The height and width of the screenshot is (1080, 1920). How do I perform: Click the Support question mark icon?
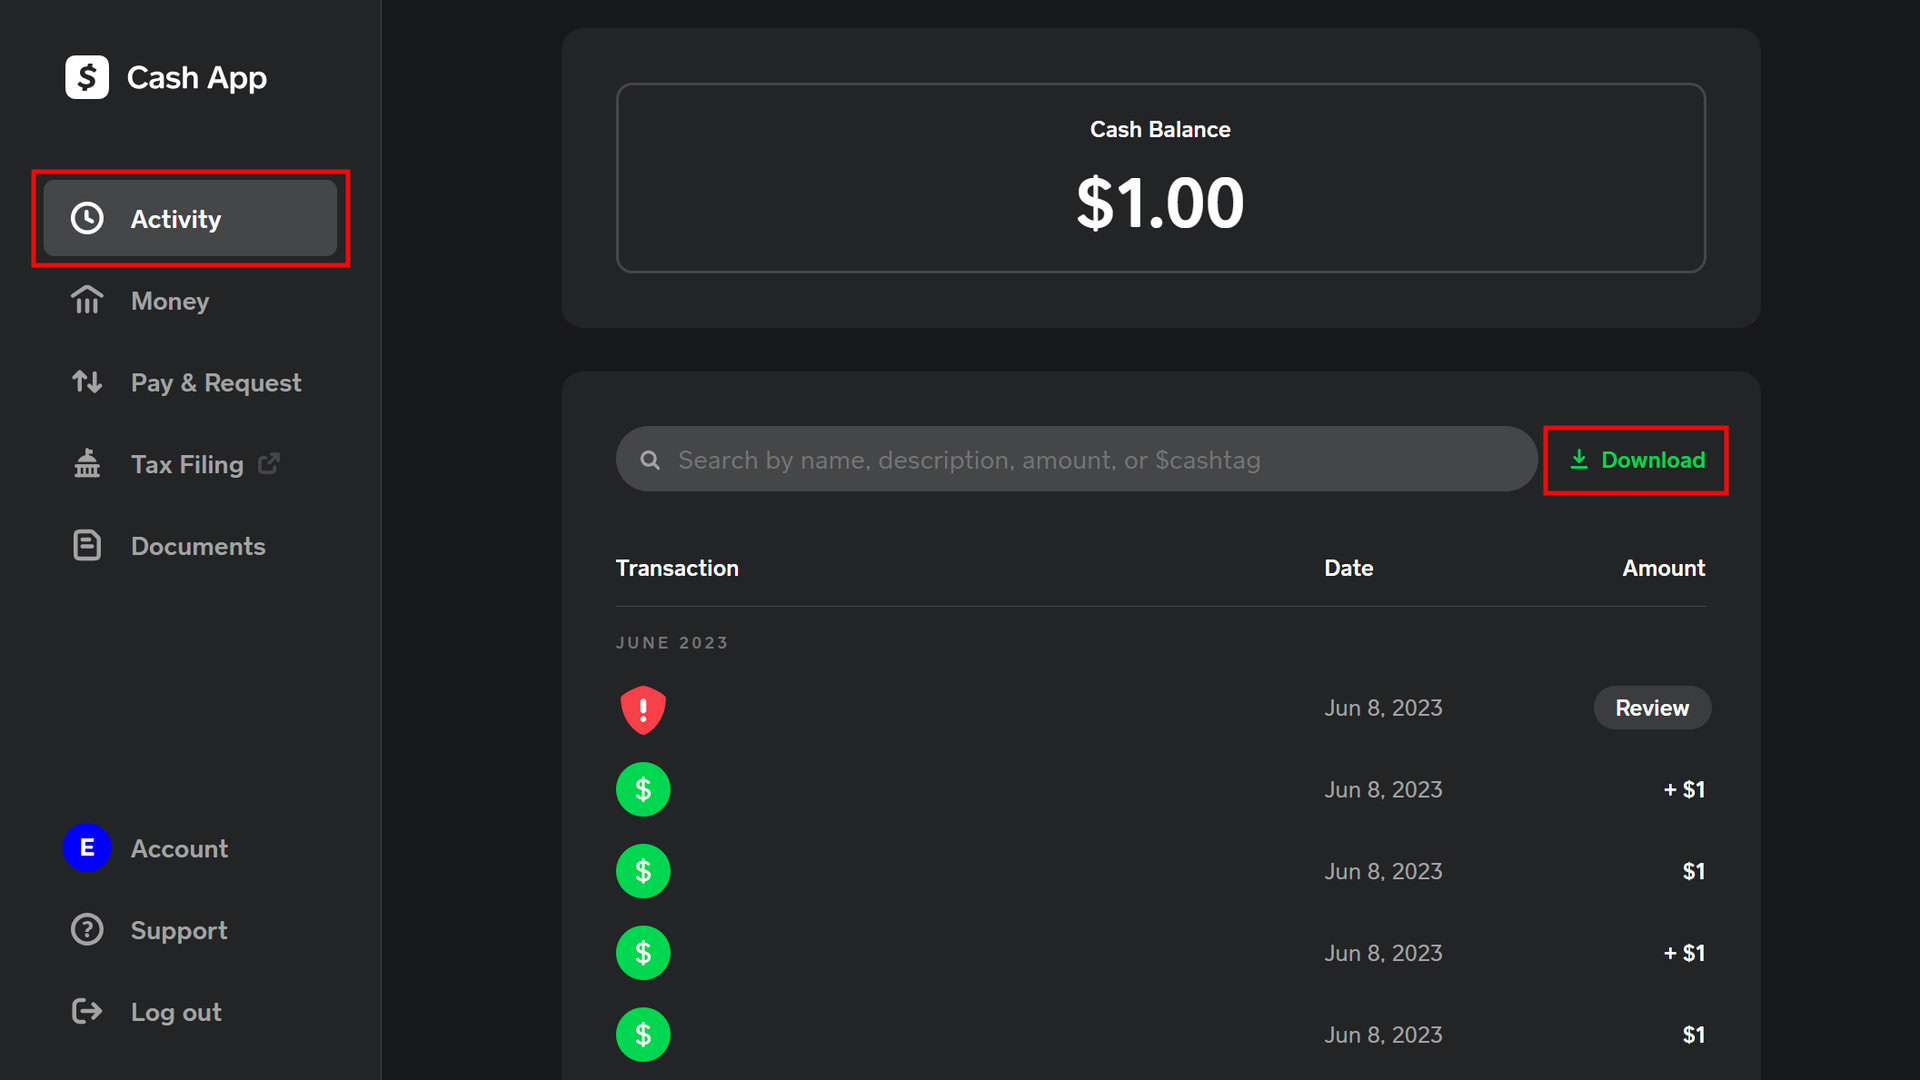tap(87, 930)
